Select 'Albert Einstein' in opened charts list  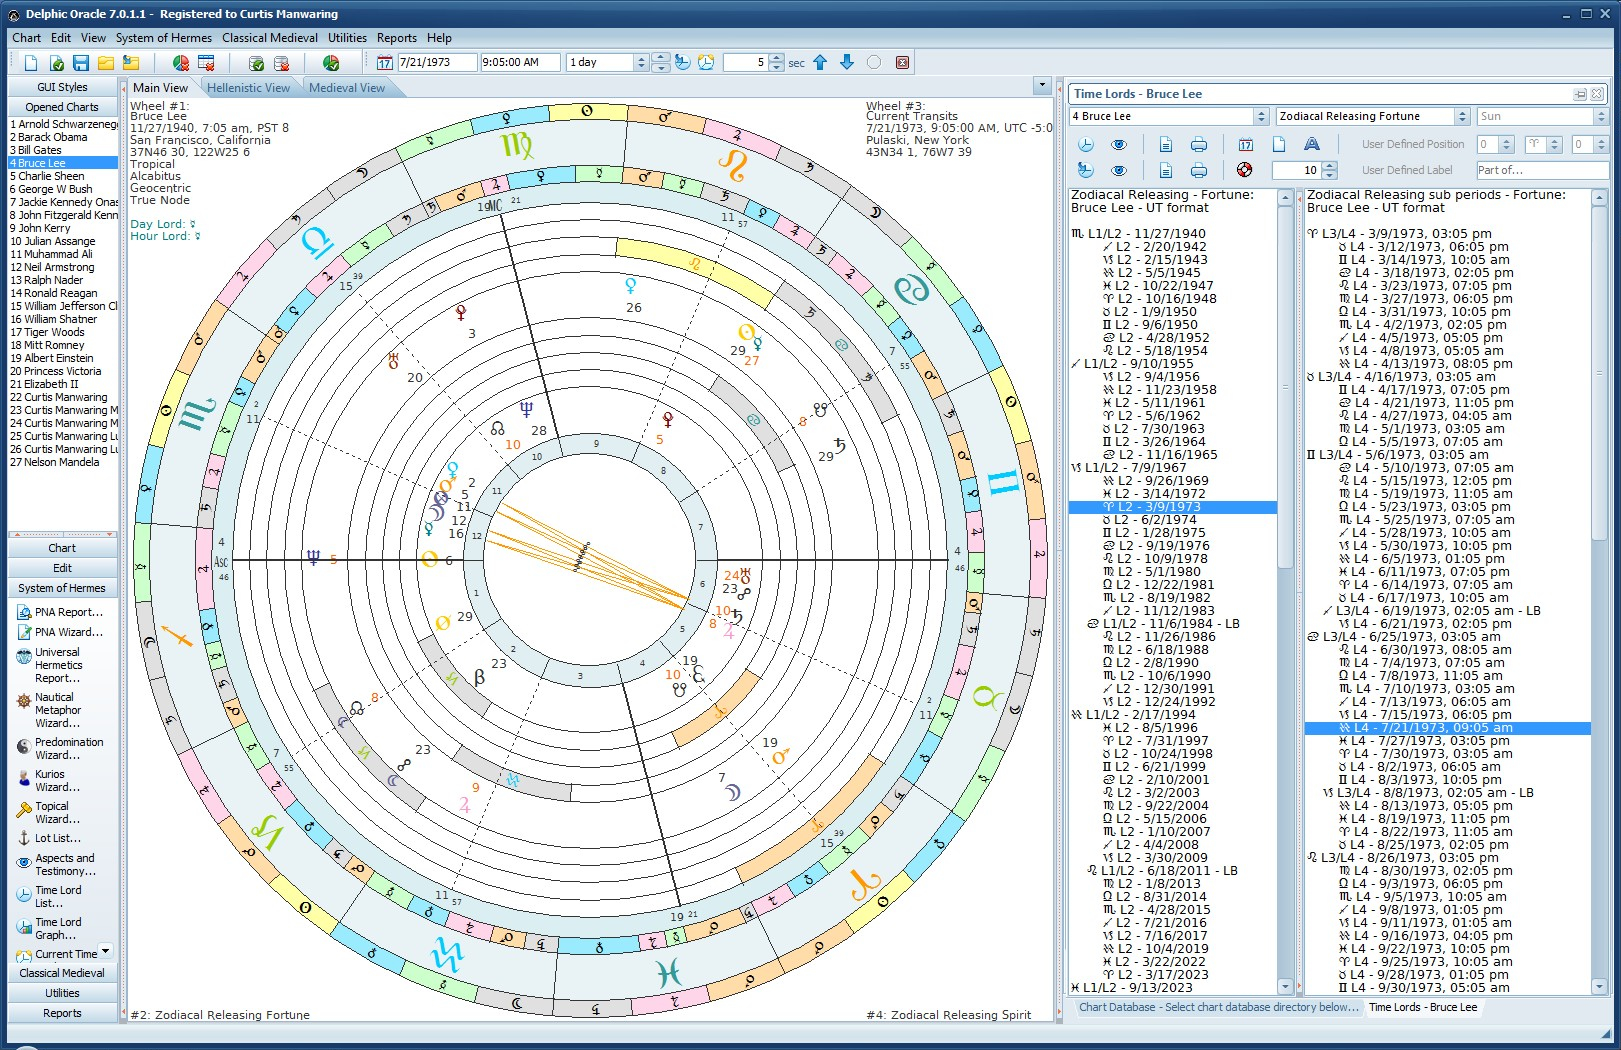(62, 358)
